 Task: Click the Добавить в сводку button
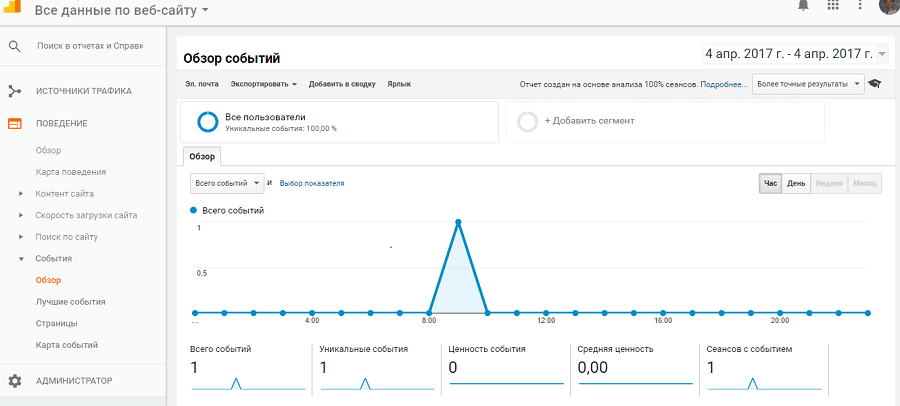(x=342, y=85)
